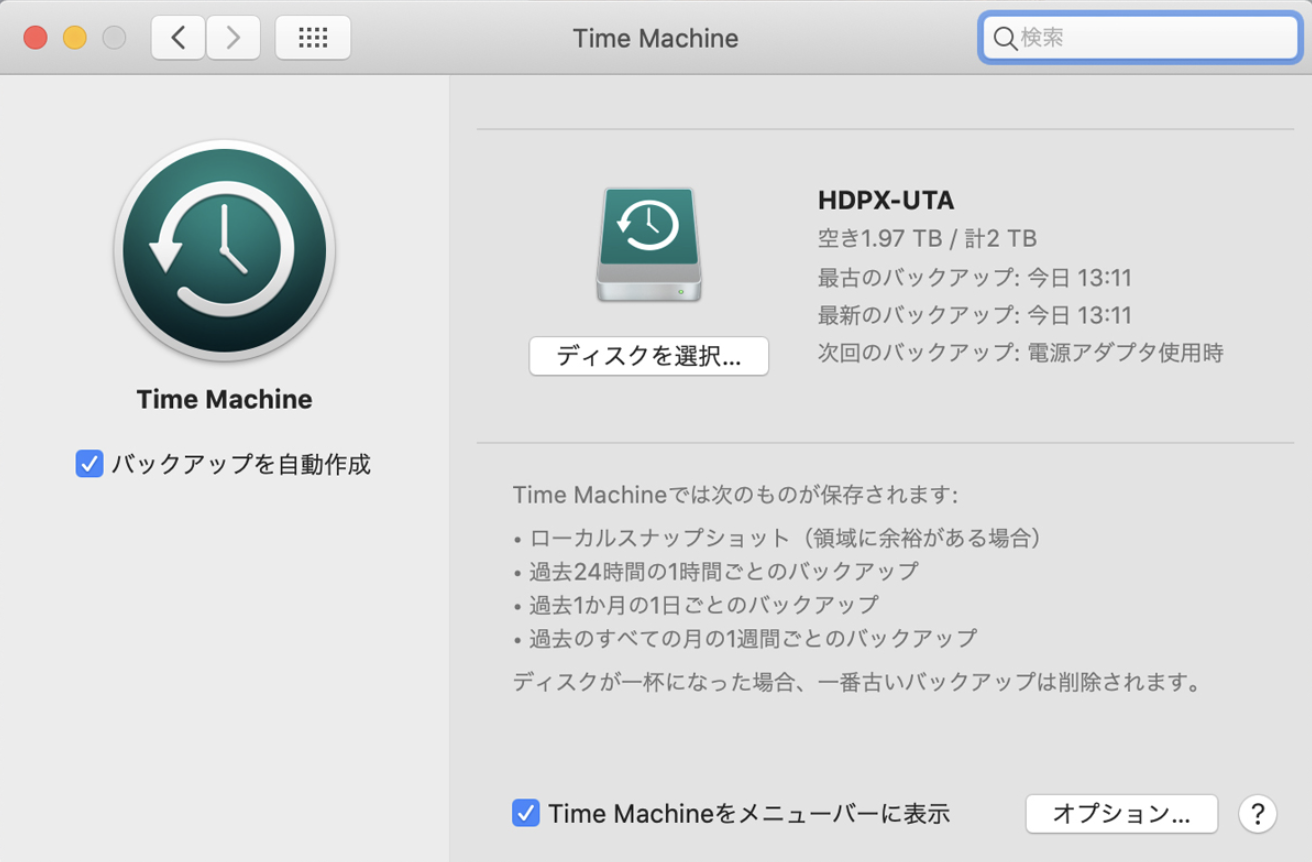Click the 空き1.97 TB capacity text
Image resolution: width=1312 pixels, height=862 pixels.
[x=925, y=238]
